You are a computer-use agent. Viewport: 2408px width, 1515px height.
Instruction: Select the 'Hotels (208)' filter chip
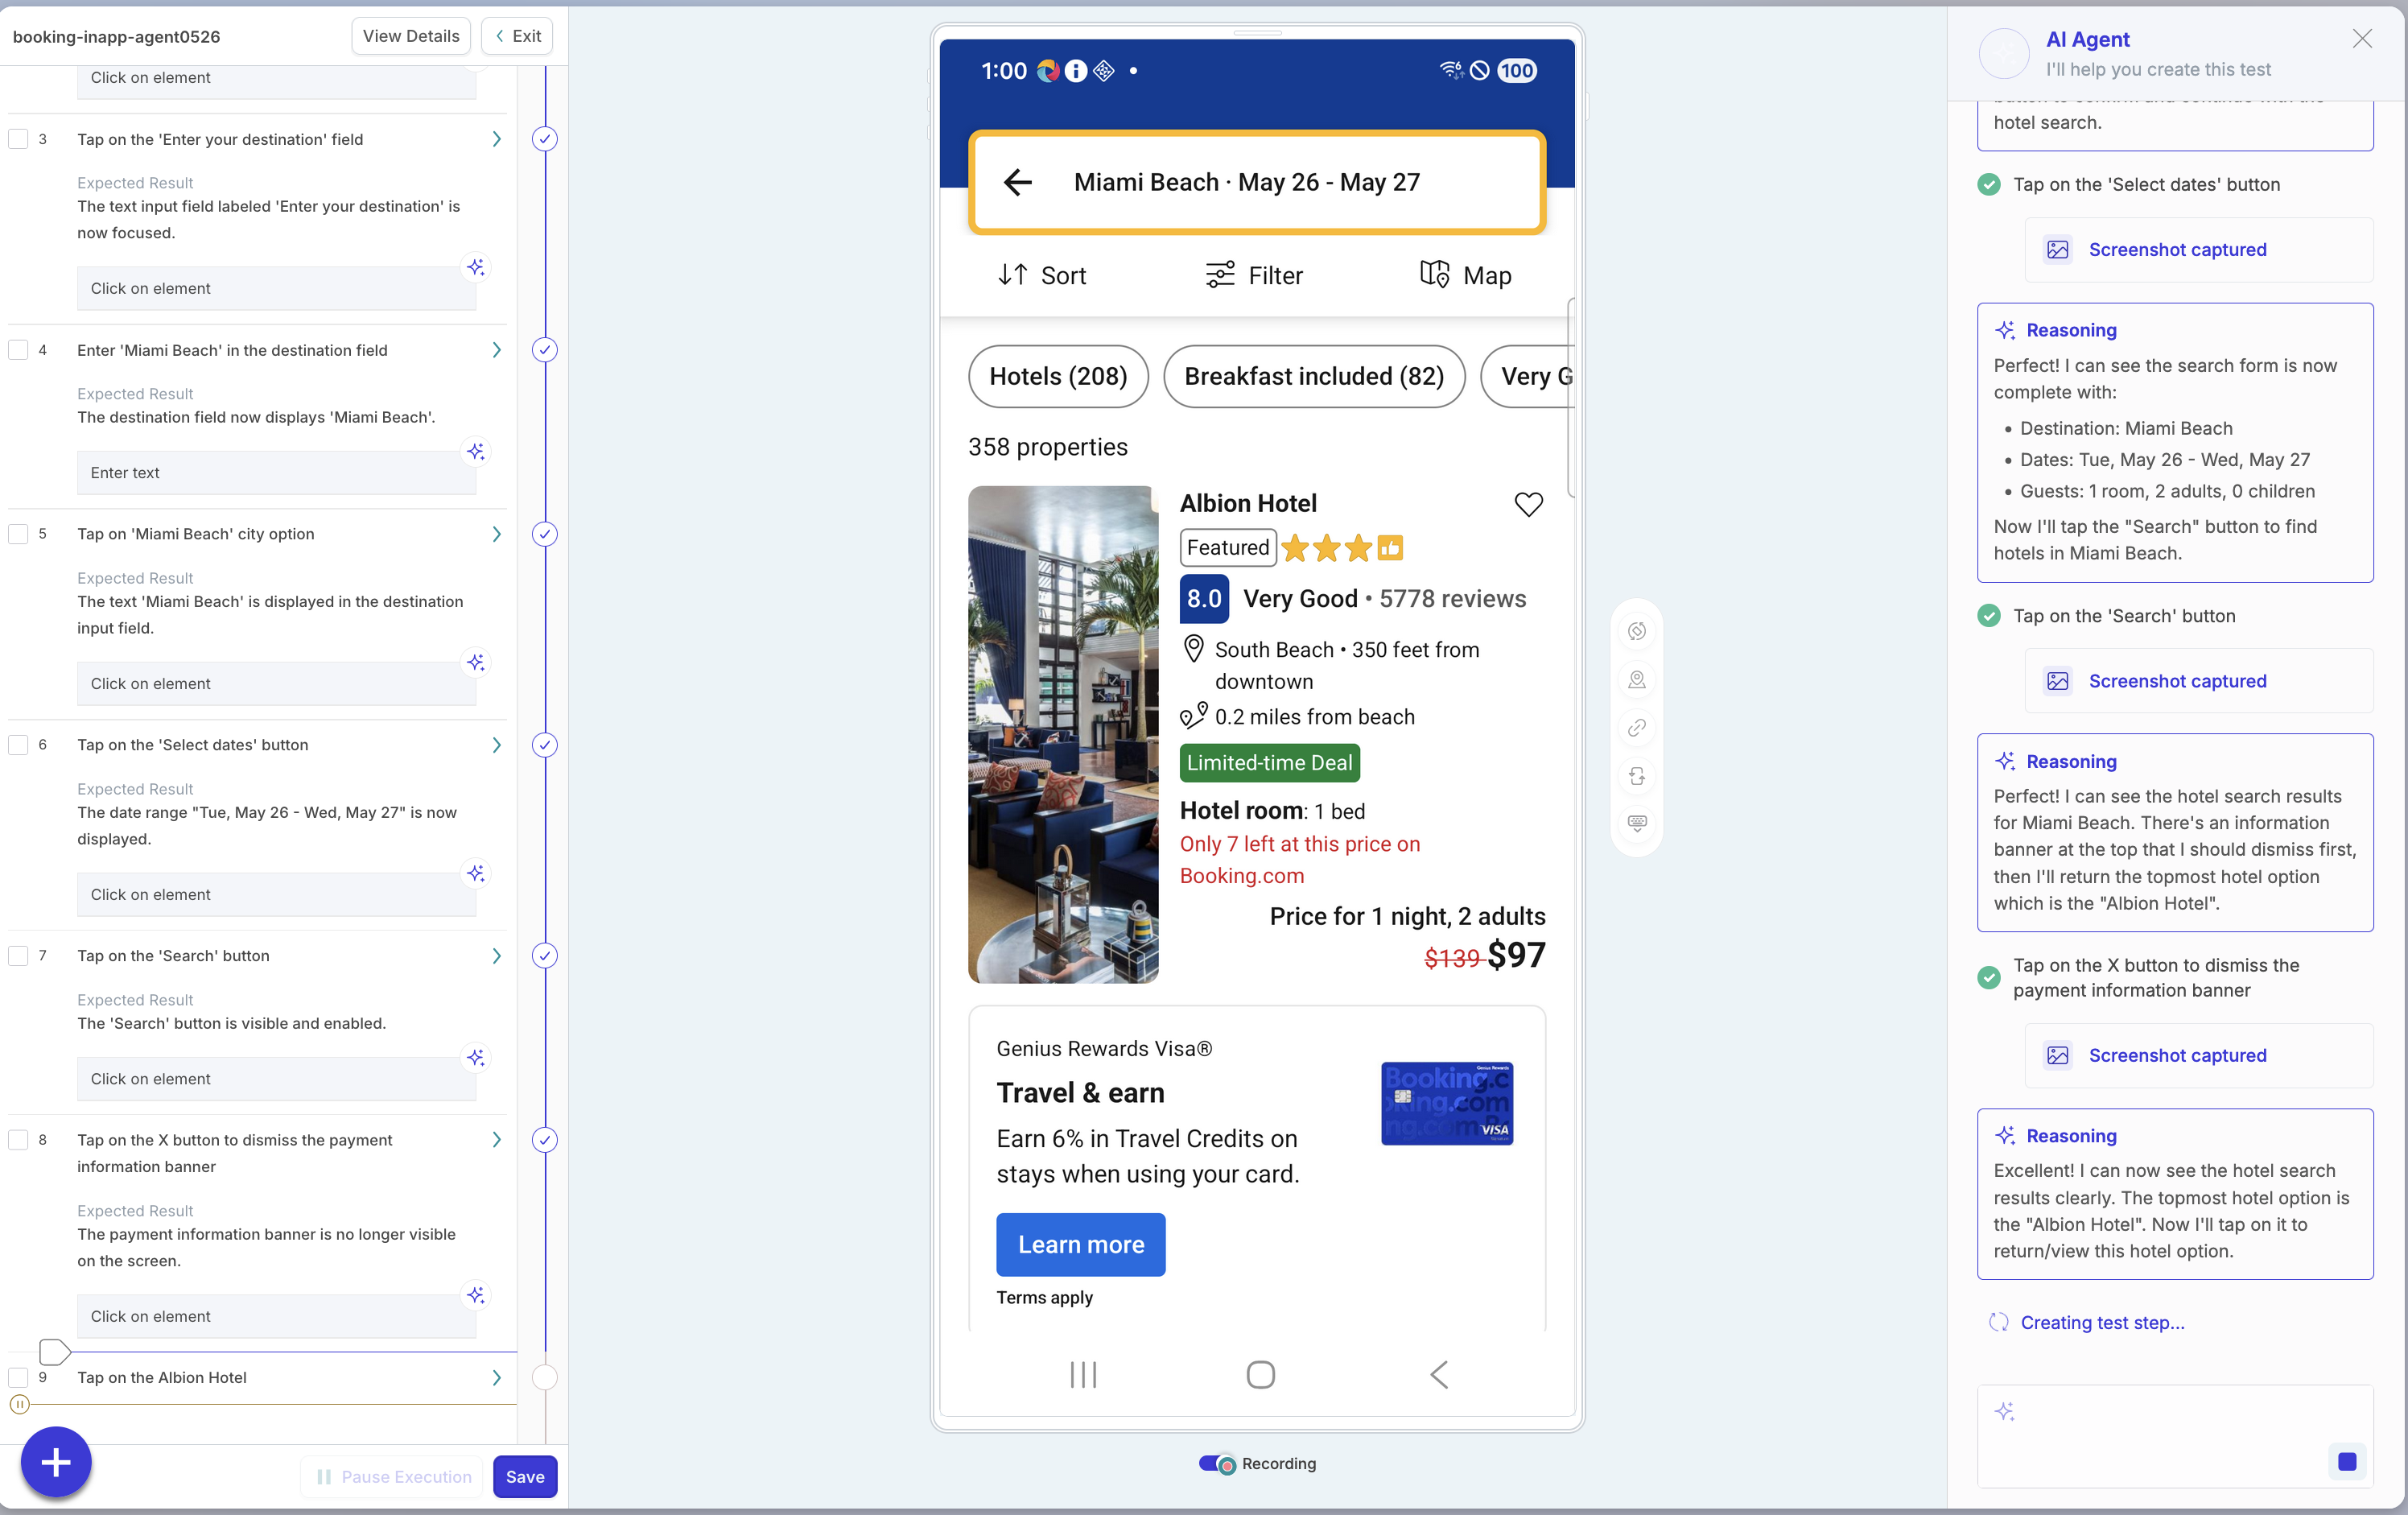1058,376
